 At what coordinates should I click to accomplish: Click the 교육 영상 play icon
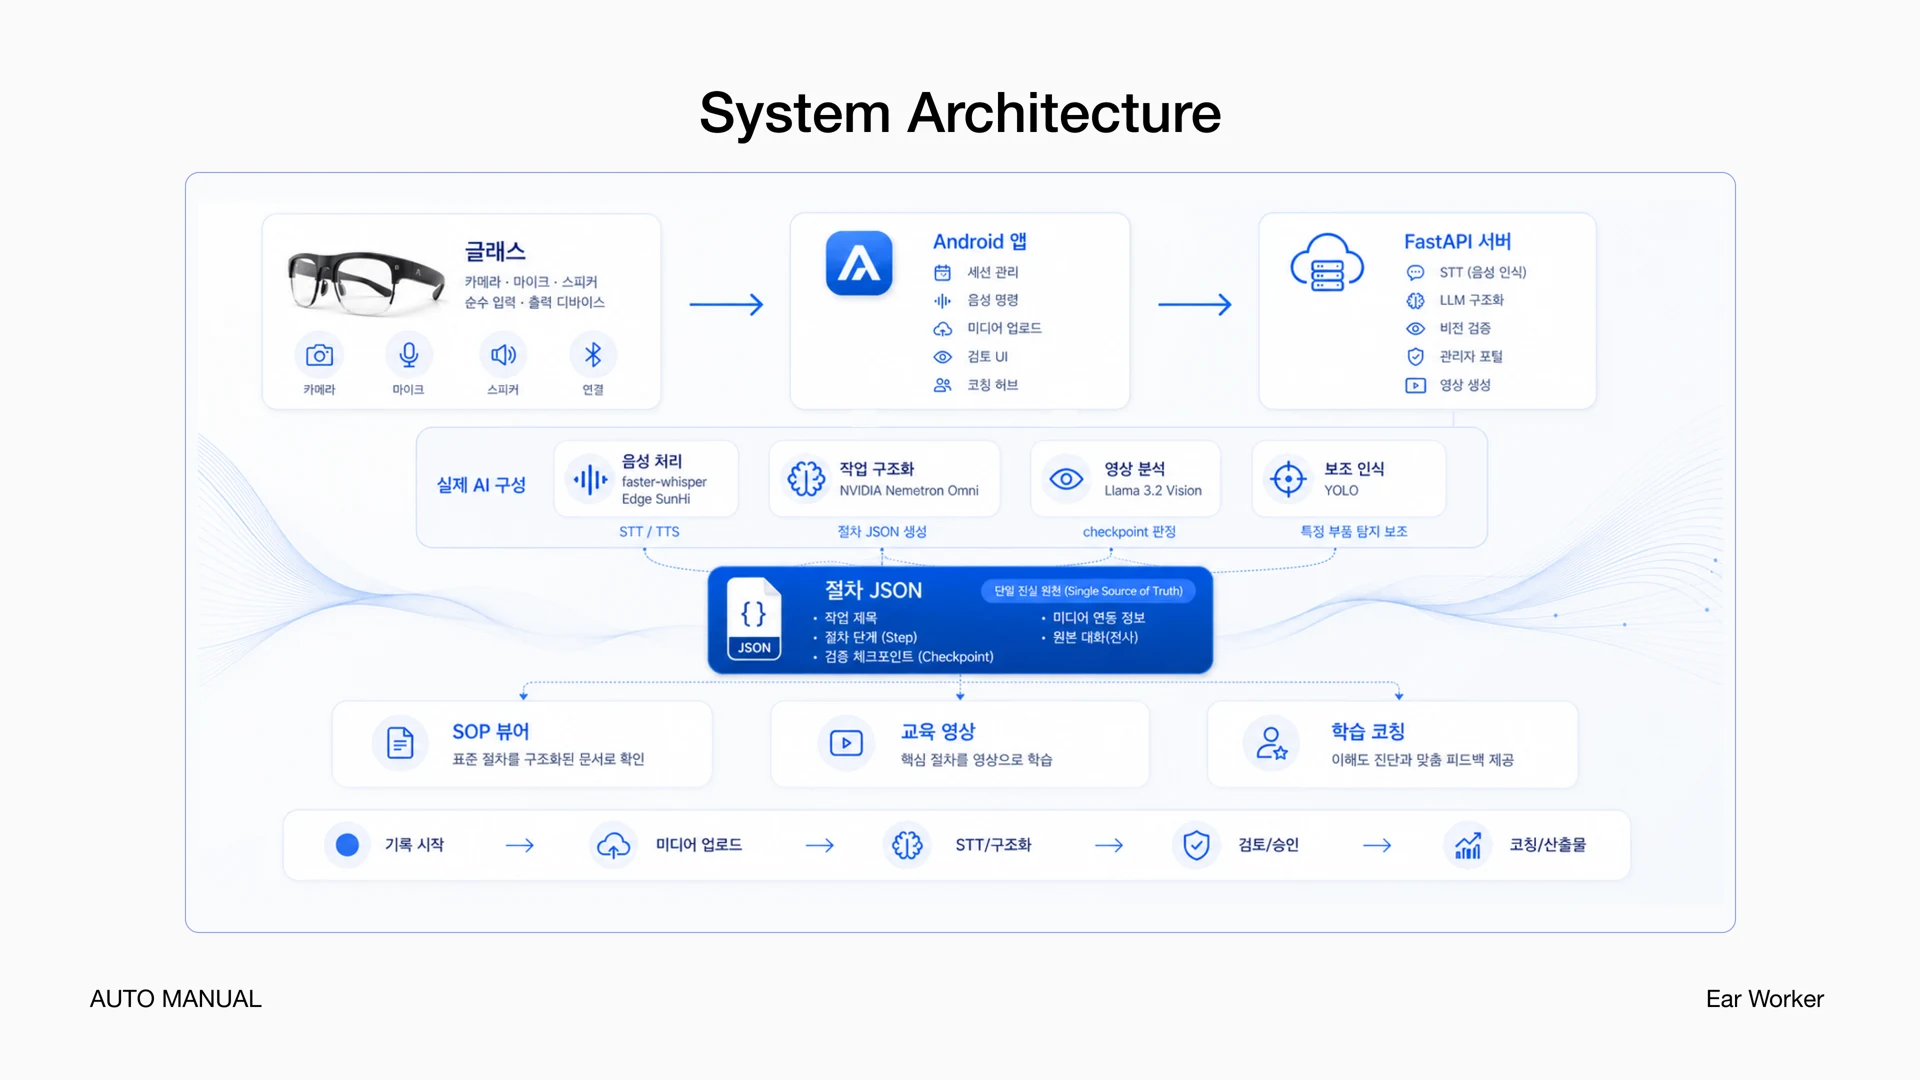pos(846,743)
